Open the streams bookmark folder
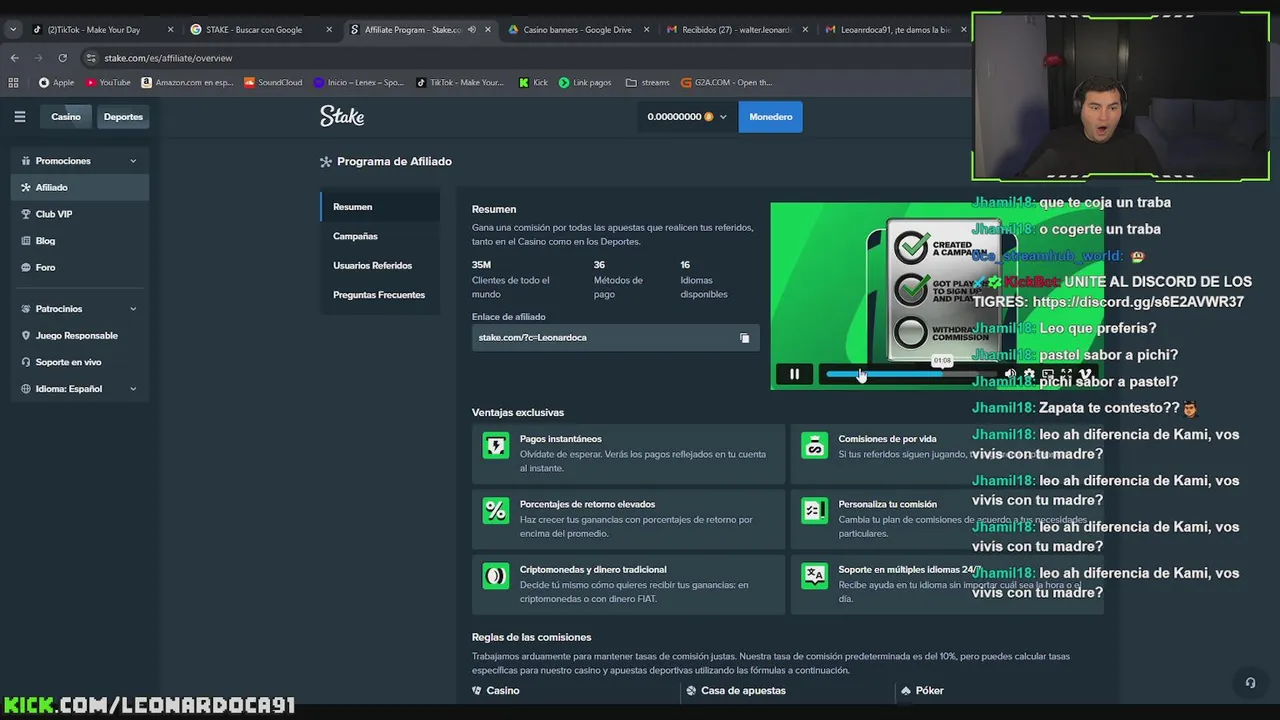 click(648, 83)
